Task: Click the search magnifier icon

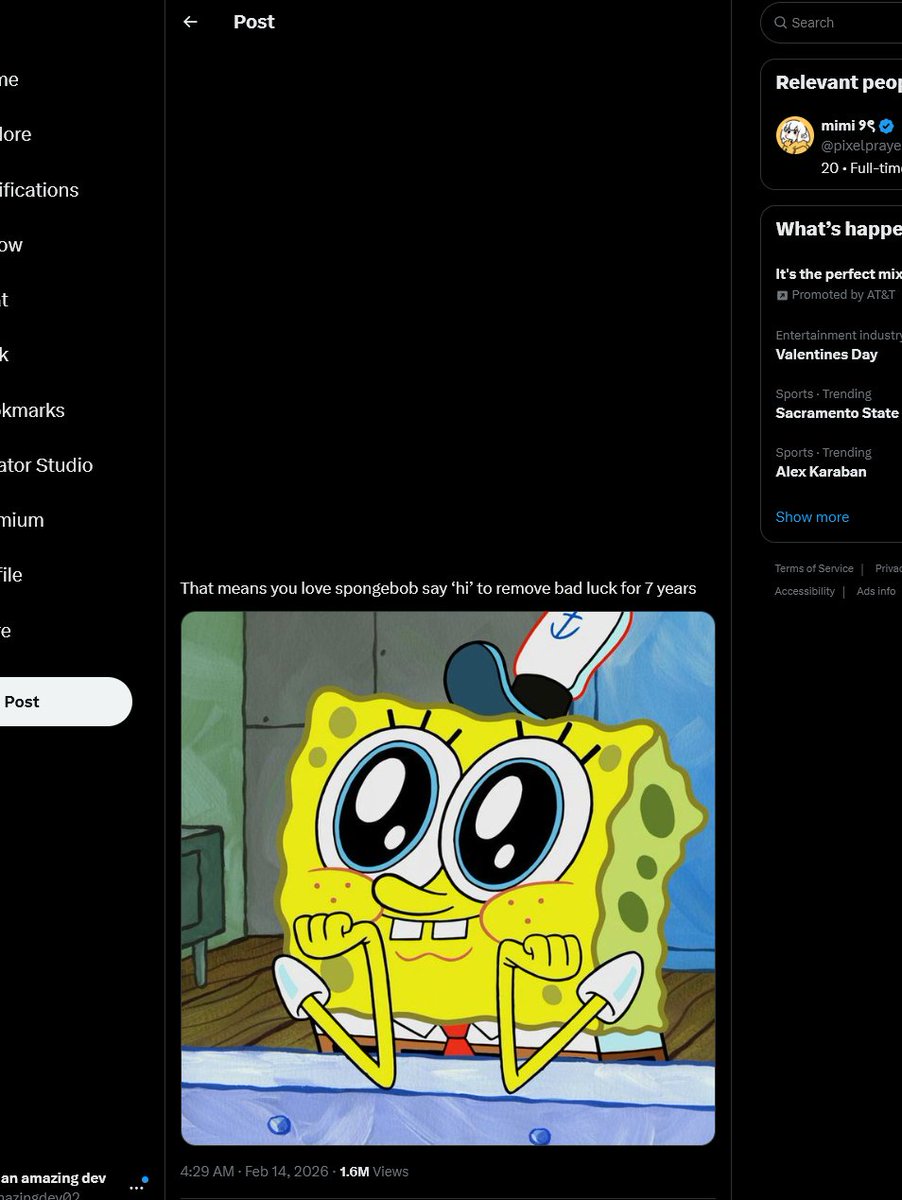Action: [x=780, y=22]
